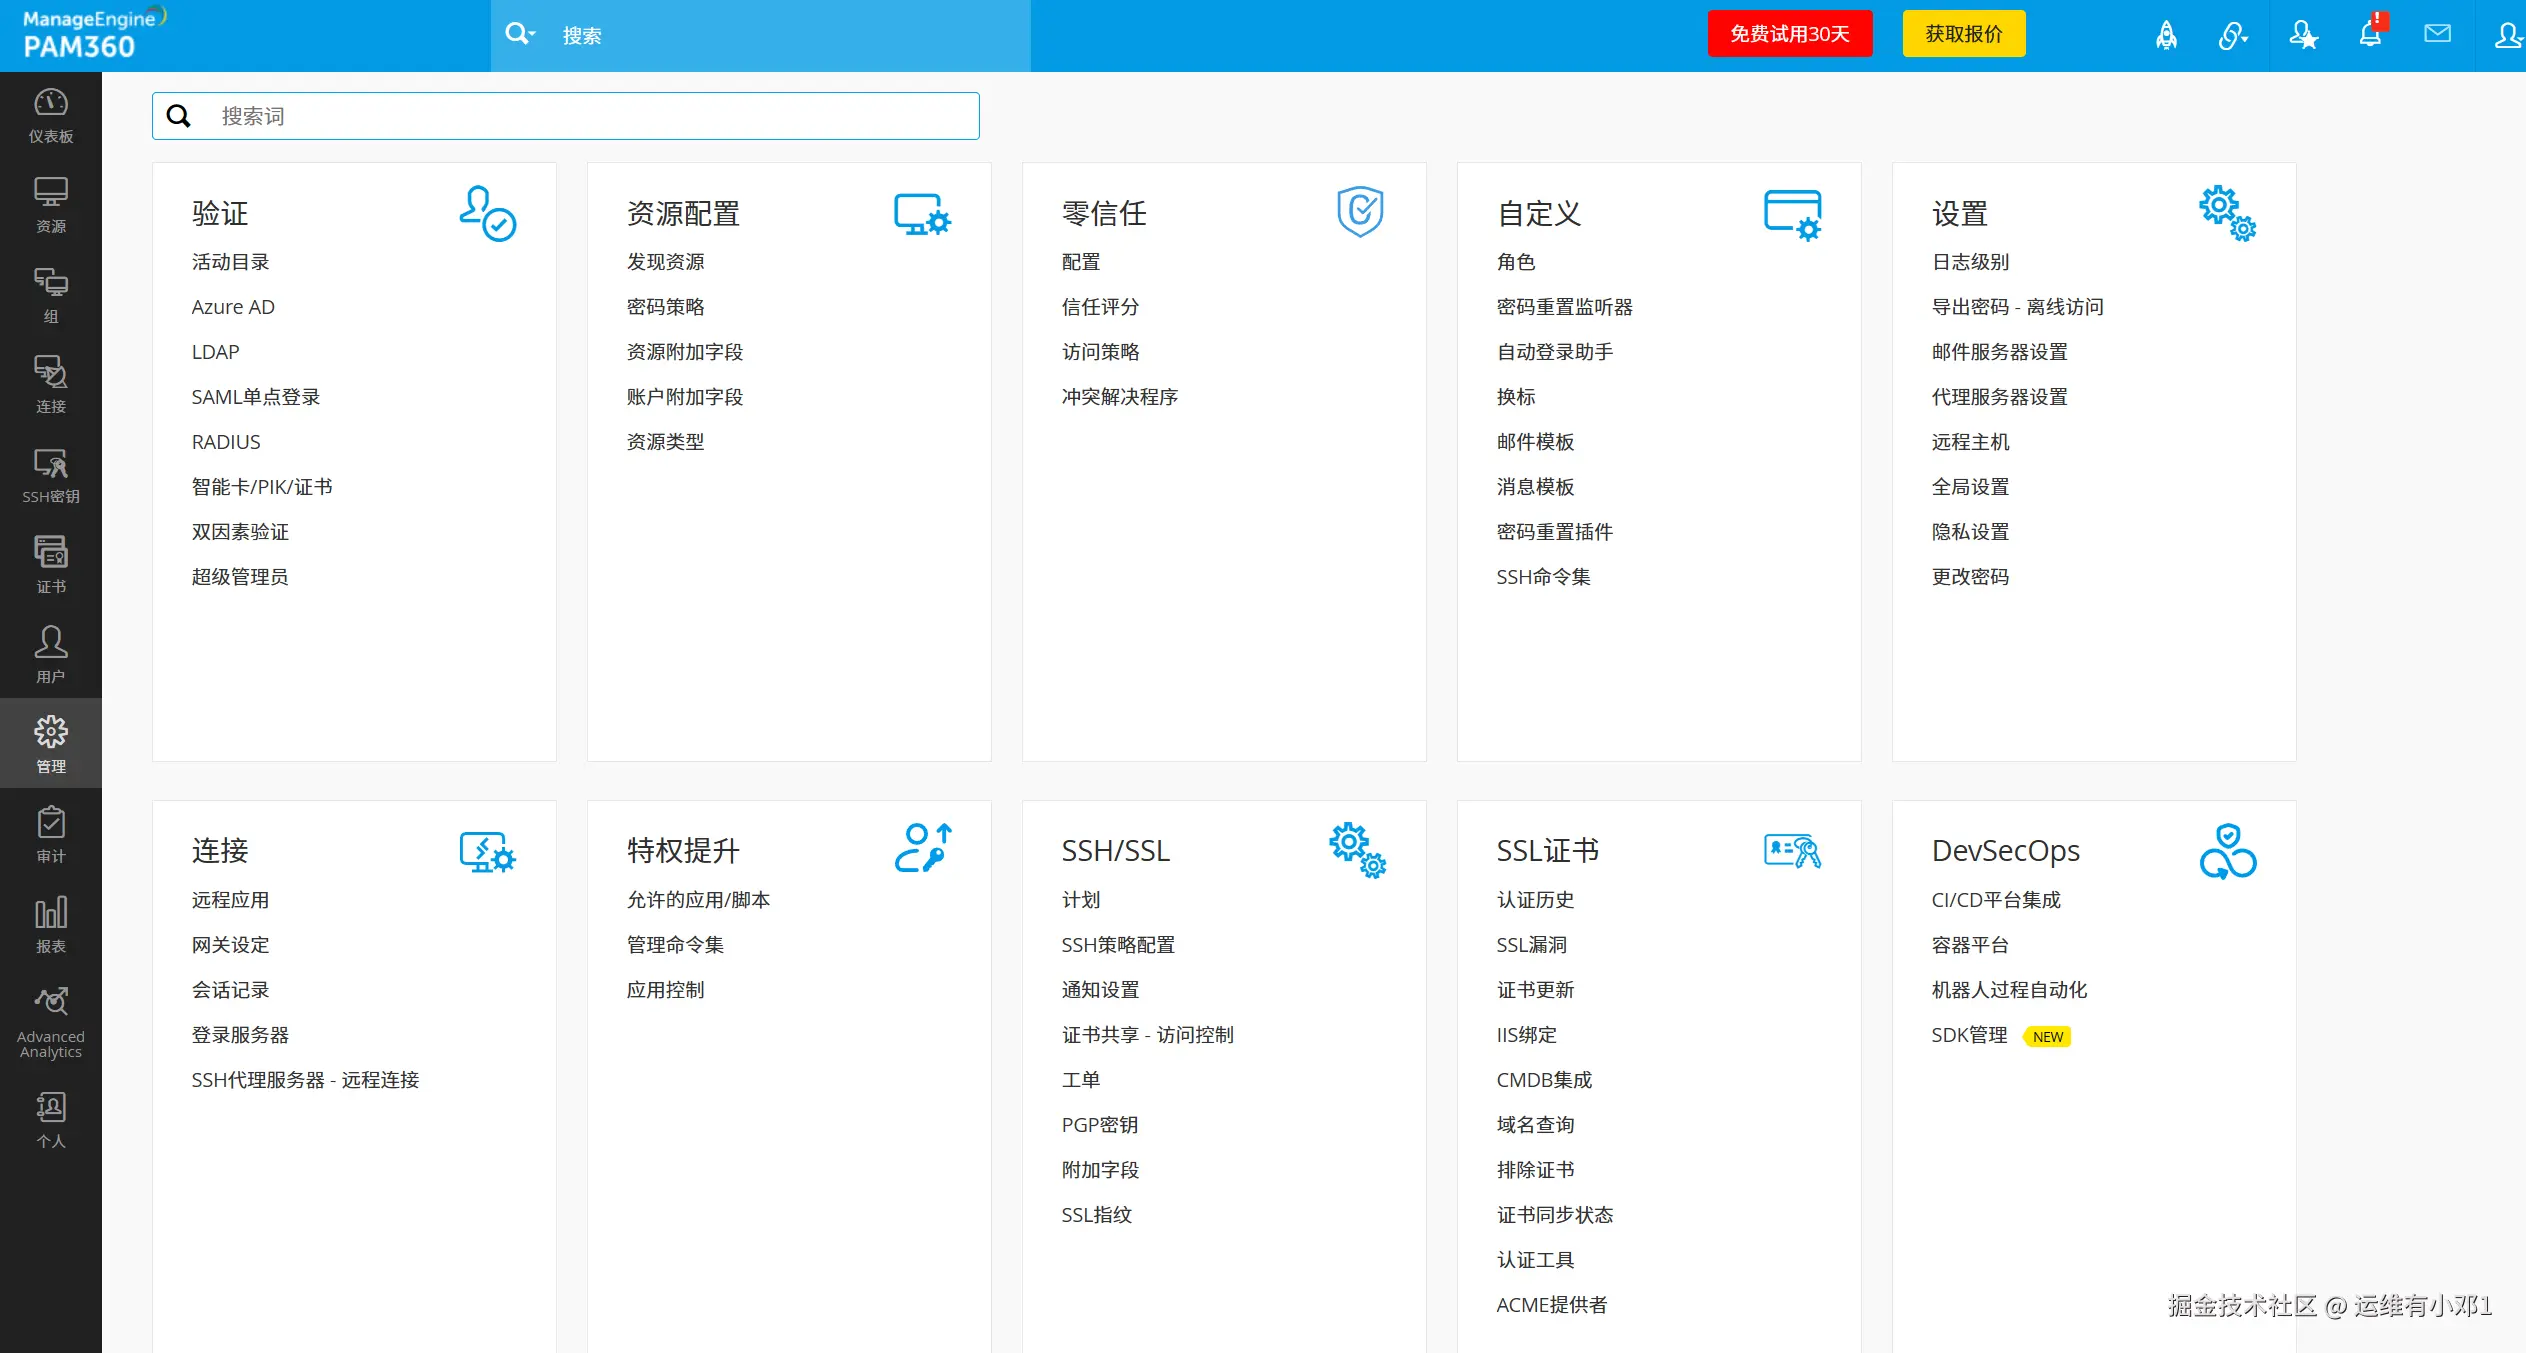Open the user account icon at the top right

[x=2507, y=36]
